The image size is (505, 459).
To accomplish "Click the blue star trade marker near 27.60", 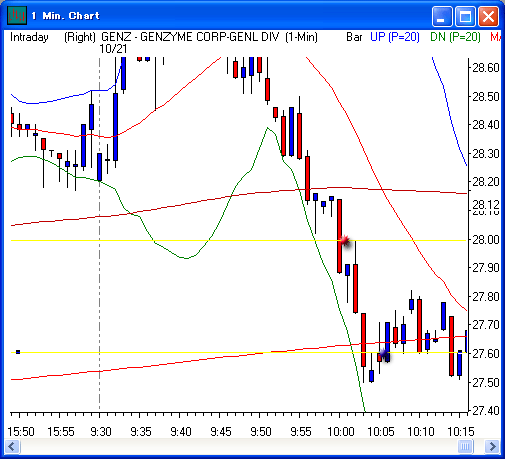I will [384, 354].
